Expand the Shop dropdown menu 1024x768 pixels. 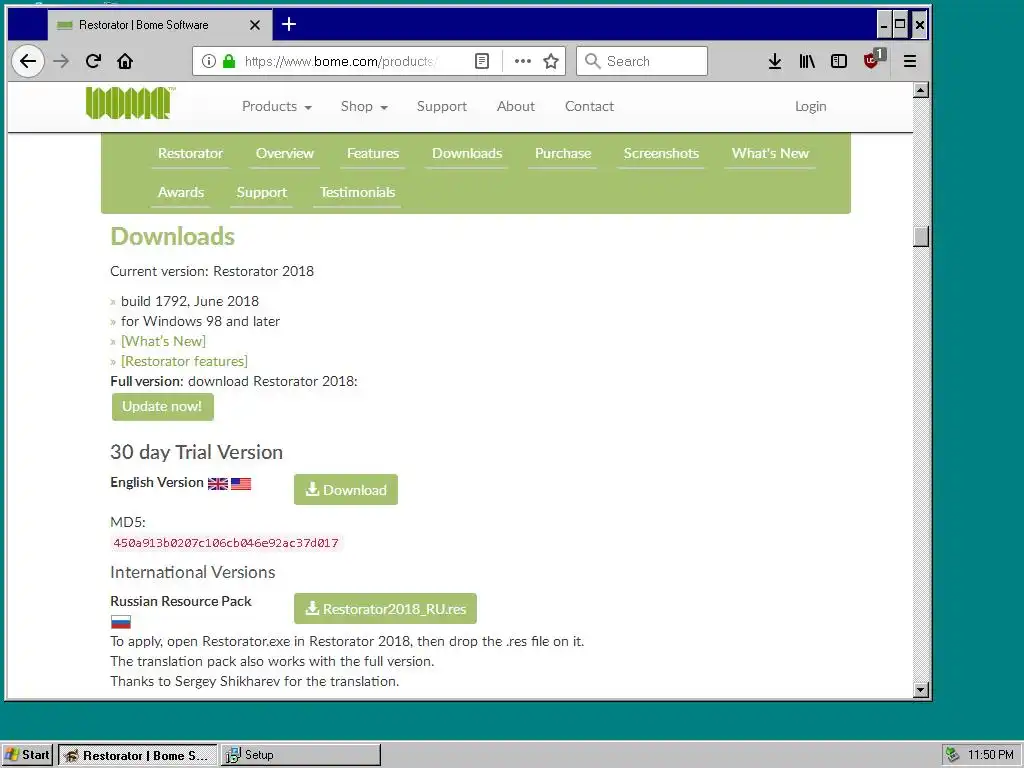(x=364, y=106)
